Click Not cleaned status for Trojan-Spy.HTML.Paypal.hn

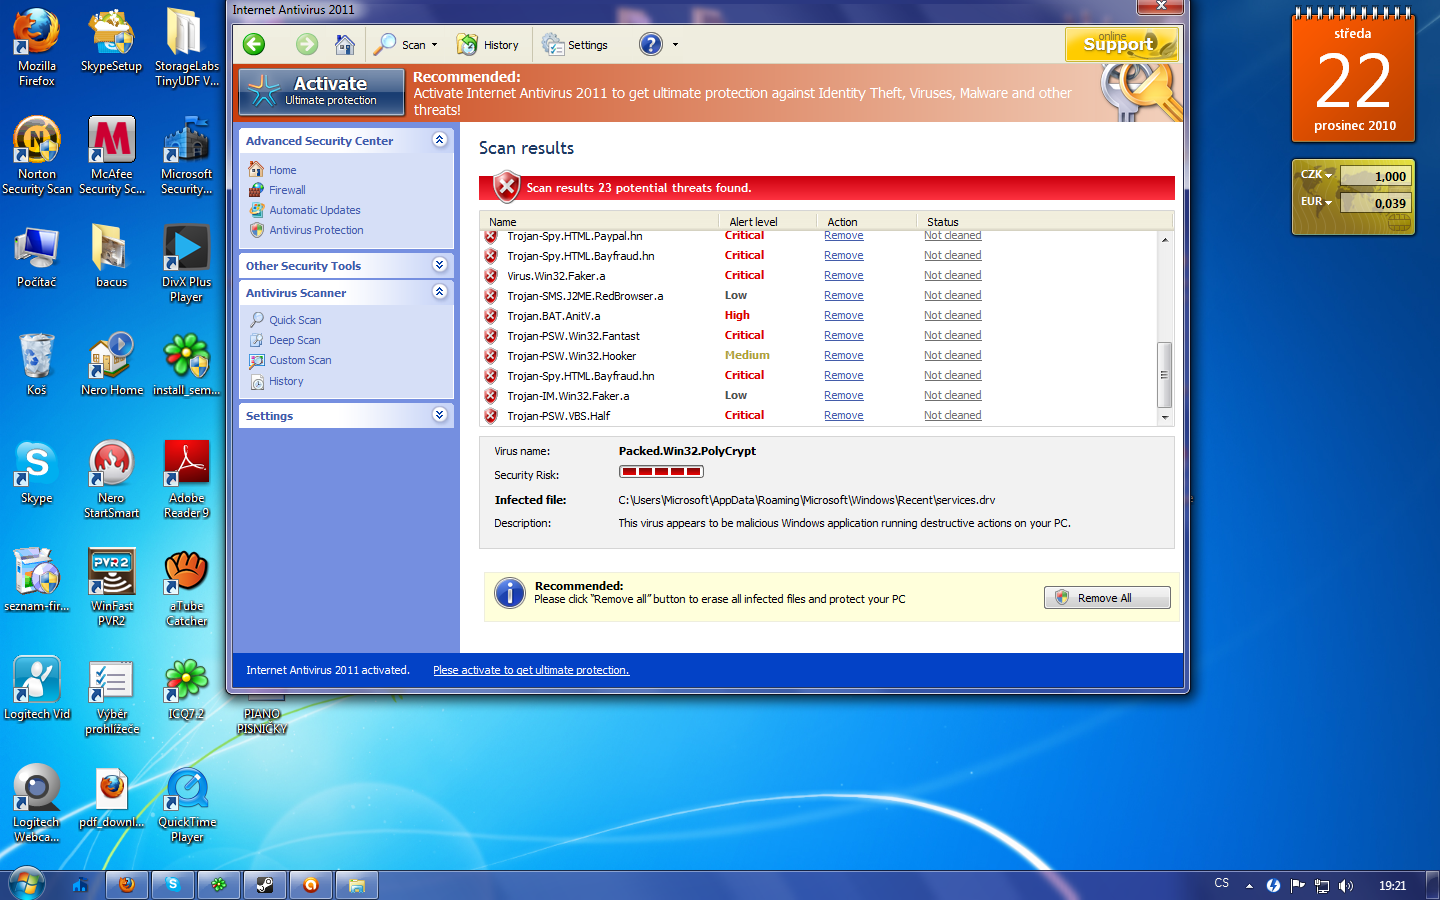[953, 236]
